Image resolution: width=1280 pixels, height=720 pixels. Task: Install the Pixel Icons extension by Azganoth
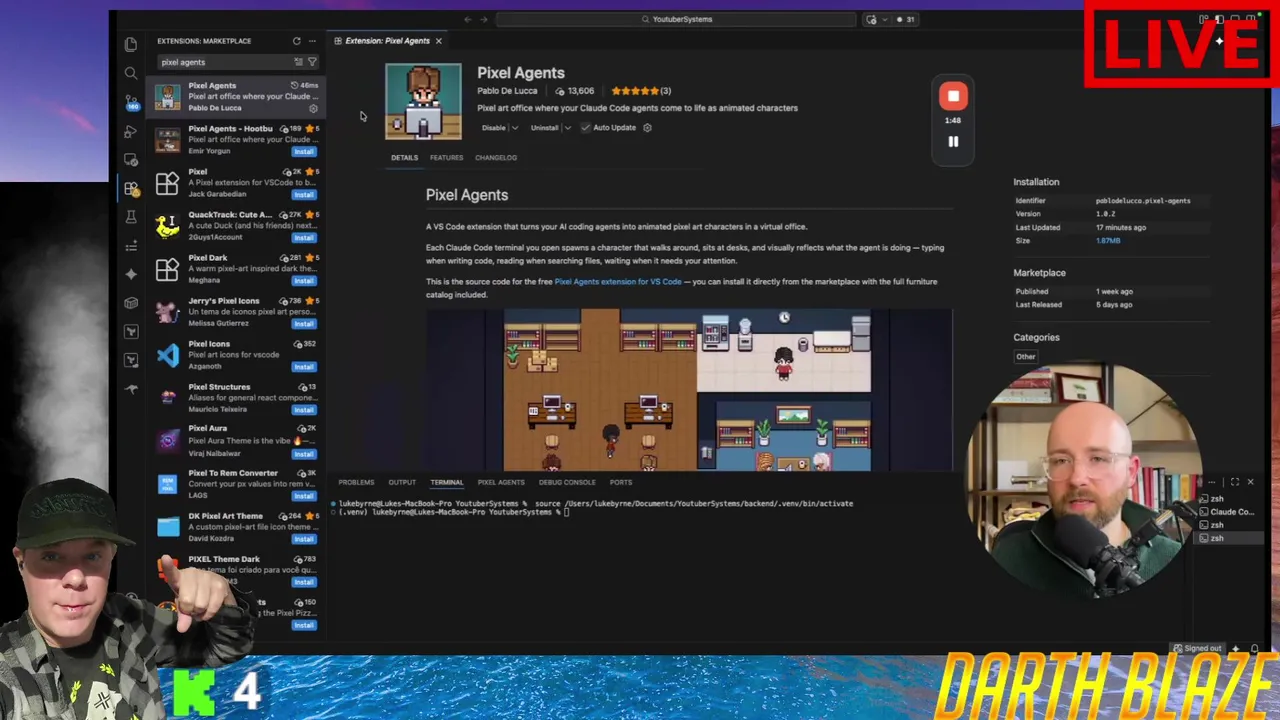point(304,366)
